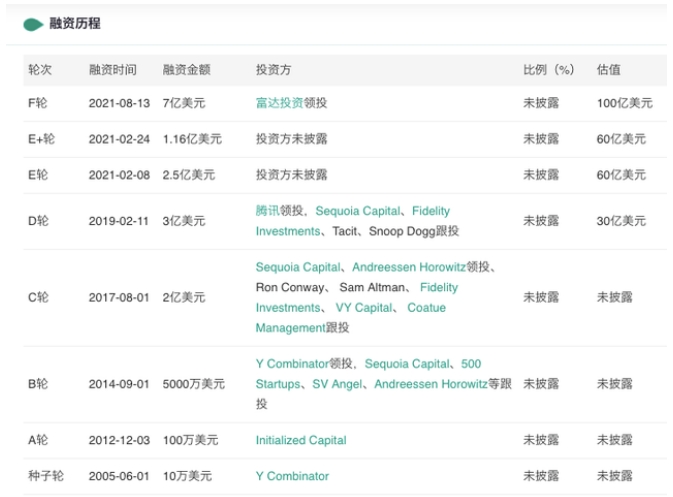Select the VY Capital investor link

pos(364,308)
